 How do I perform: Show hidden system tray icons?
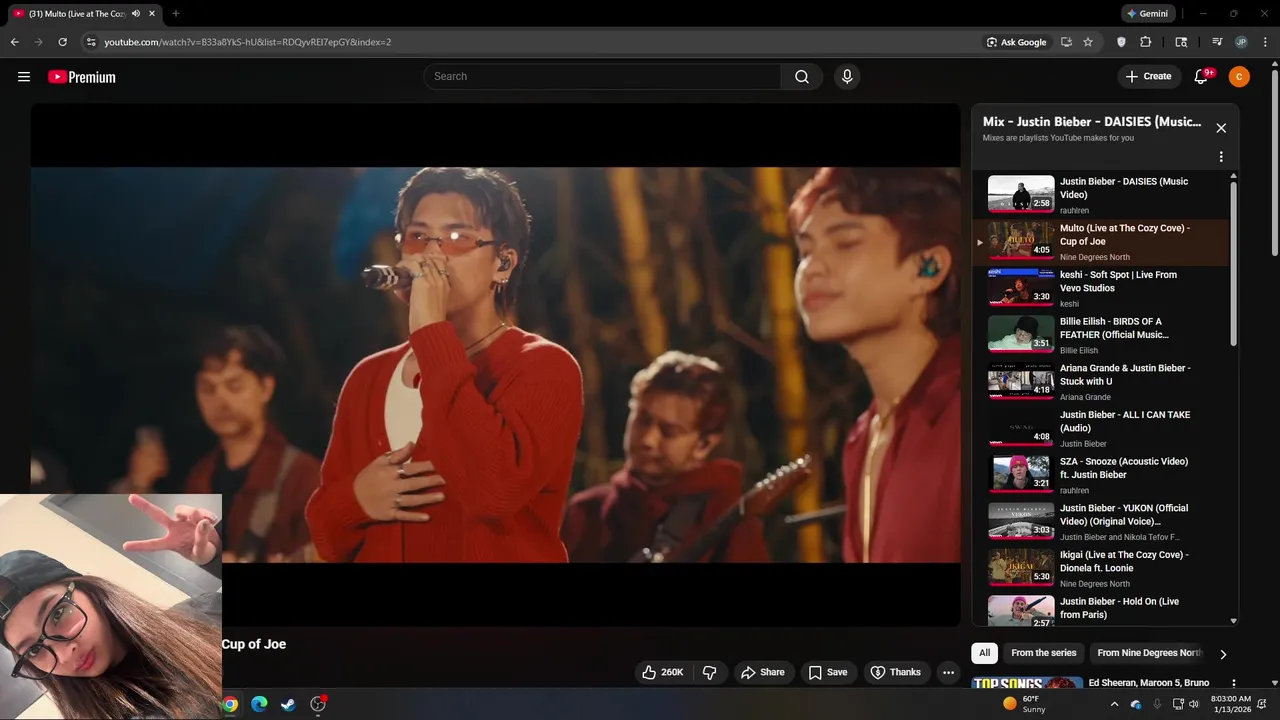[1115, 704]
